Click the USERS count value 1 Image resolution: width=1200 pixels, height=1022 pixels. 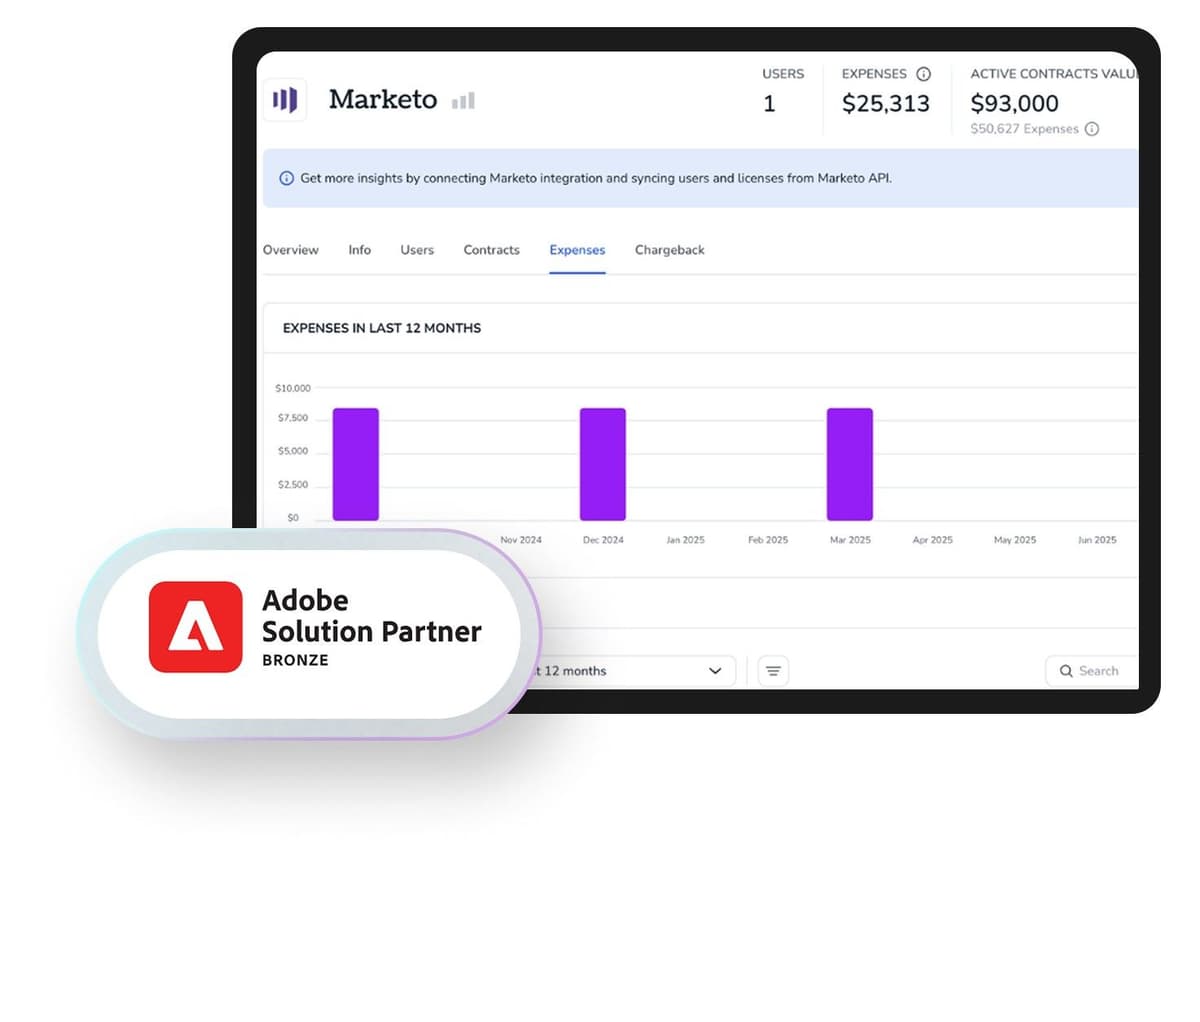(x=769, y=104)
